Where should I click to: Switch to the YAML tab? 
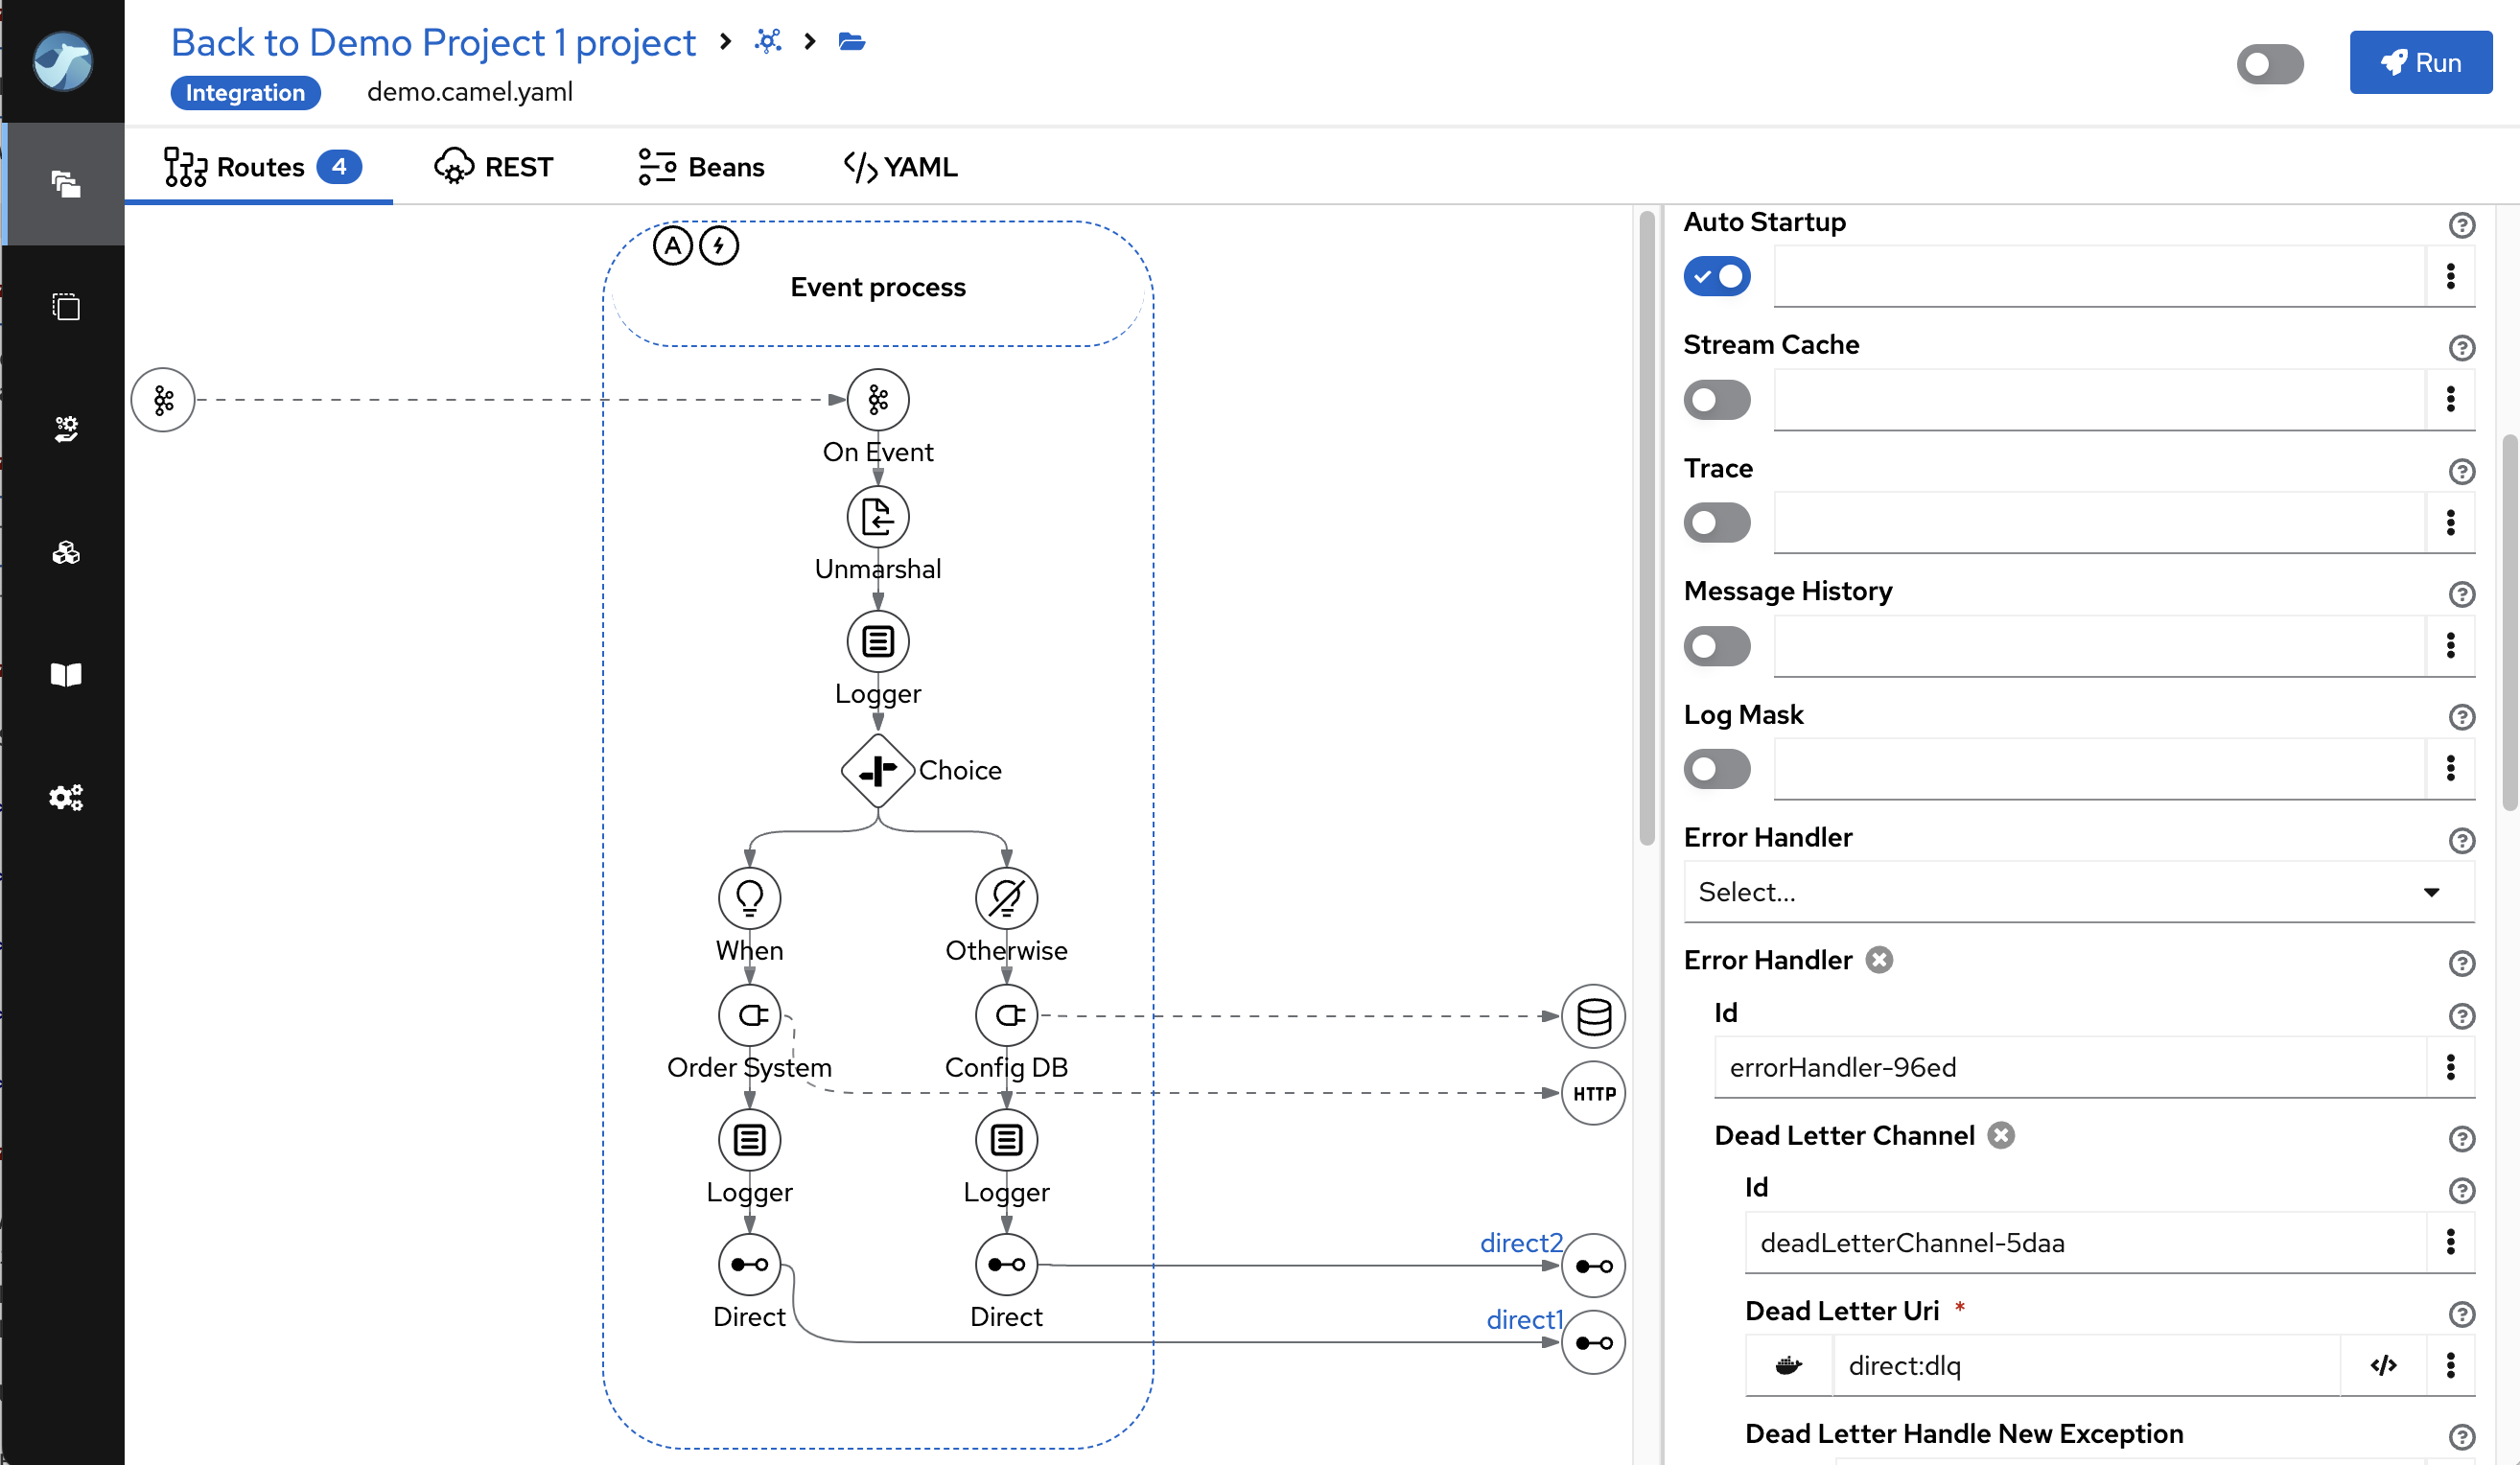point(900,167)
